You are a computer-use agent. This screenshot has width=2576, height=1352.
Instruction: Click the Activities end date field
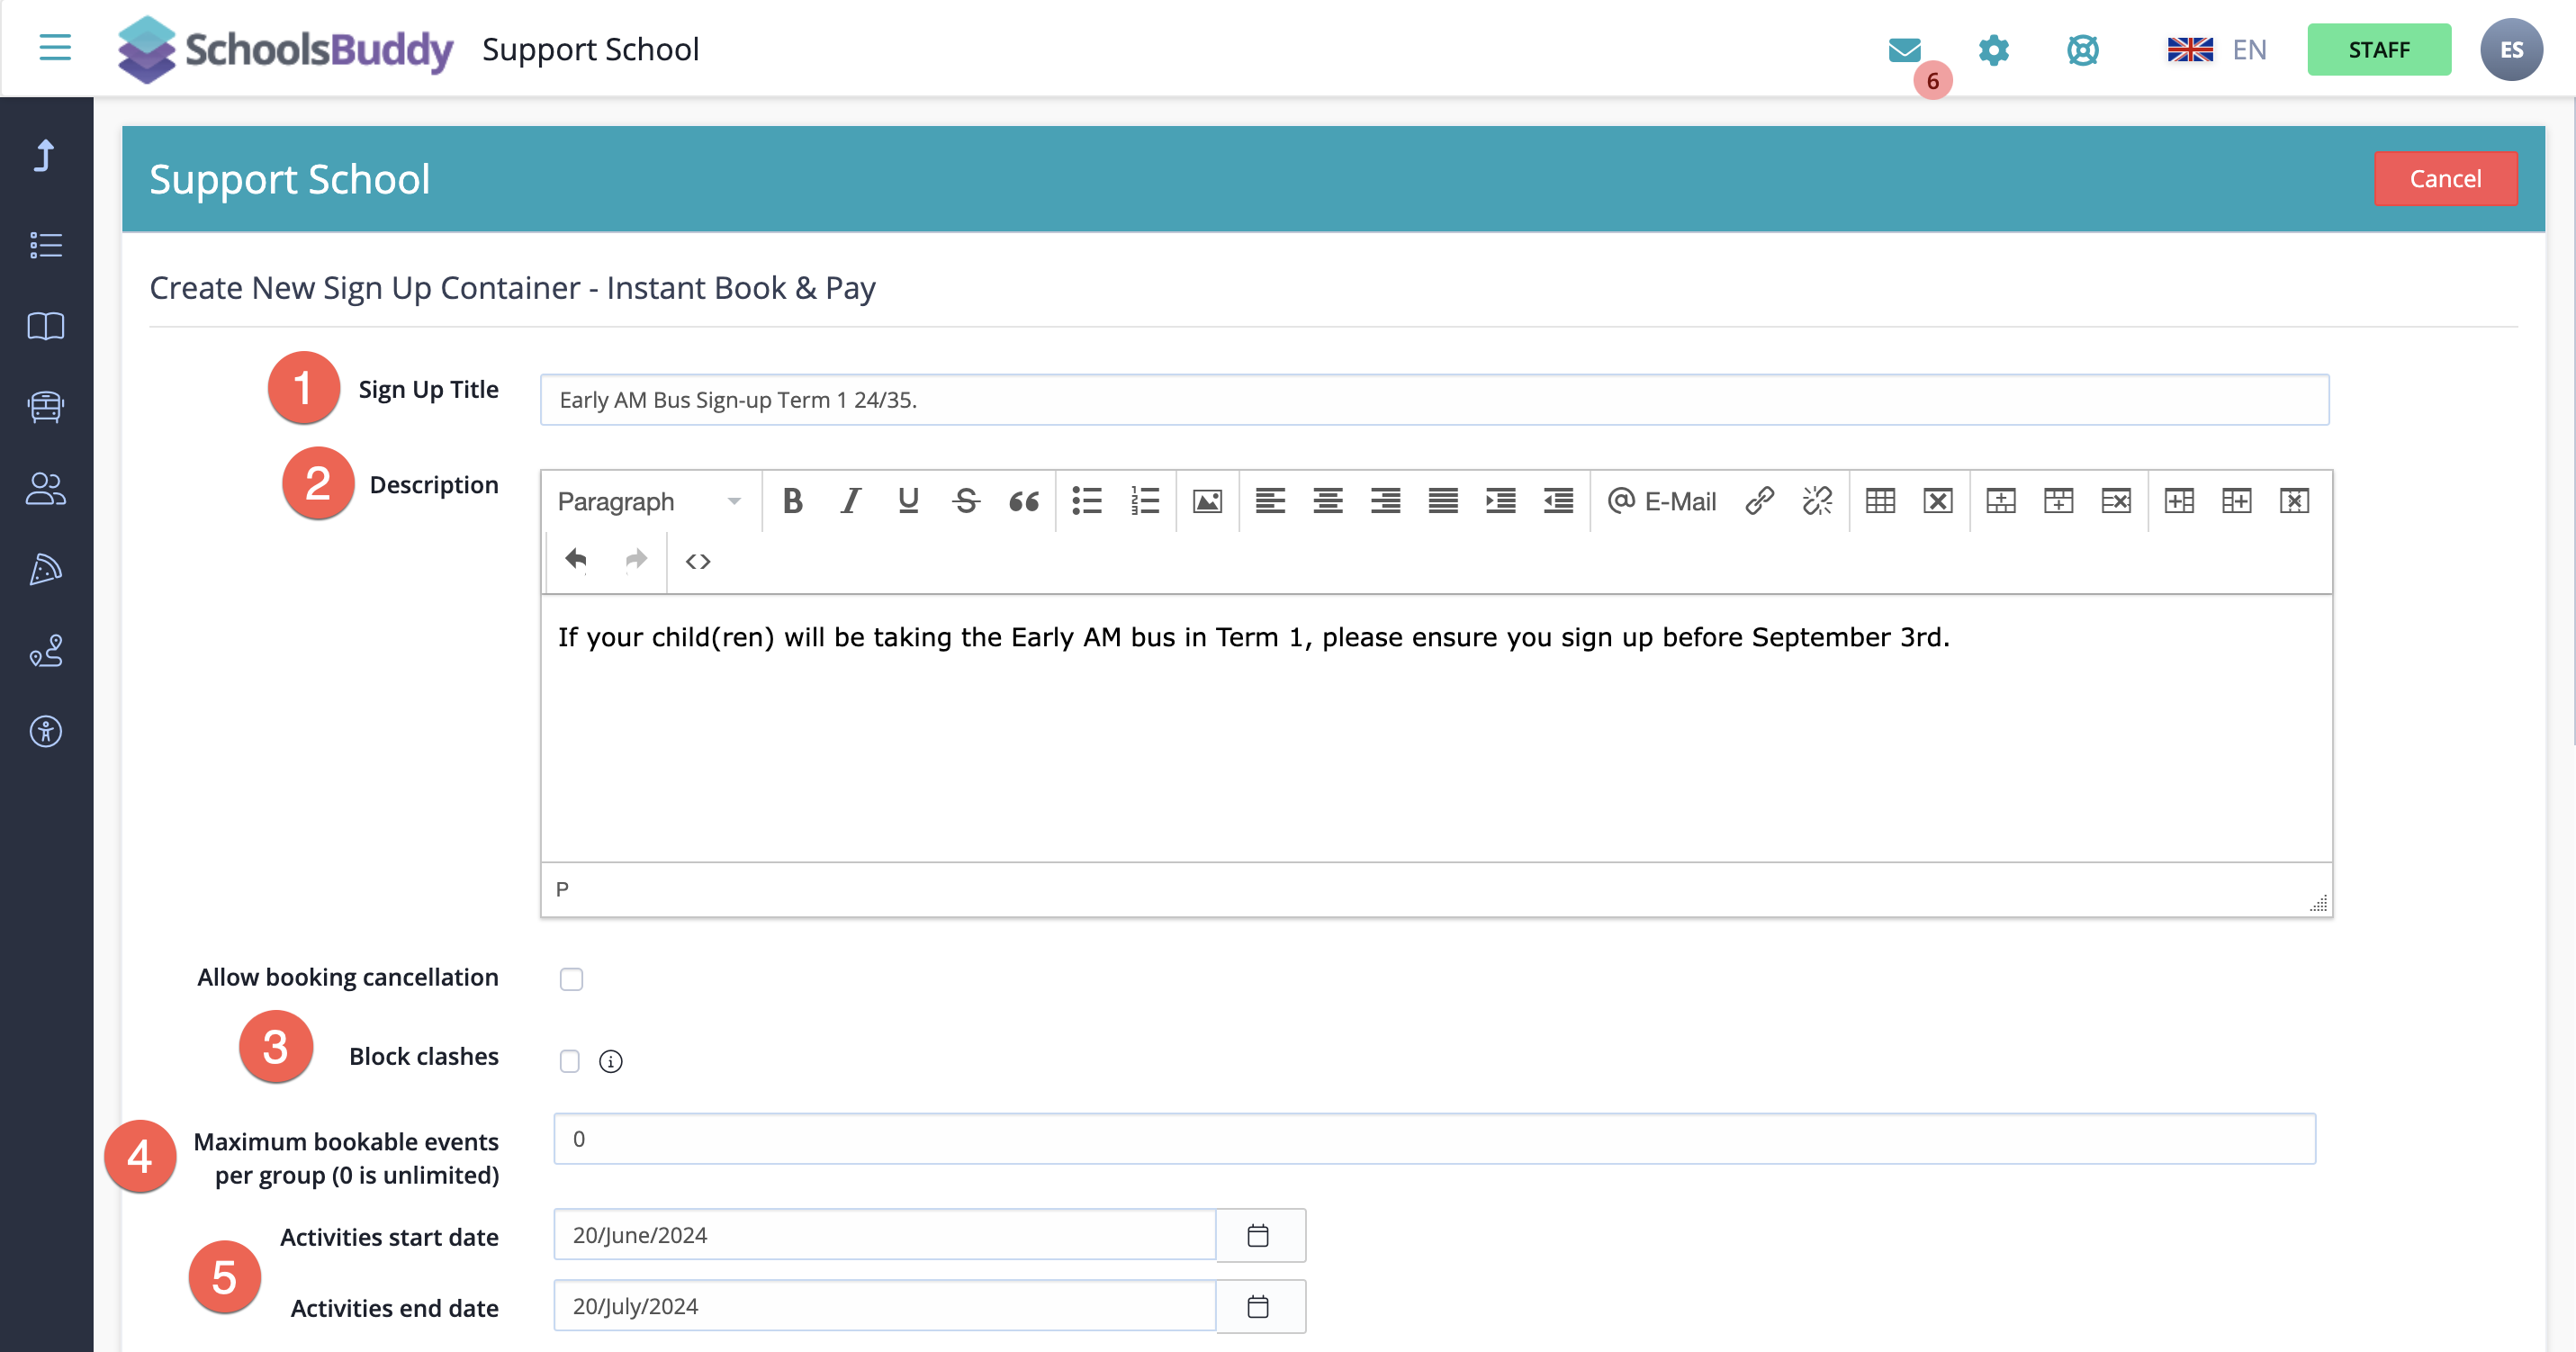pyautogui.click(x=884, y=1306)
